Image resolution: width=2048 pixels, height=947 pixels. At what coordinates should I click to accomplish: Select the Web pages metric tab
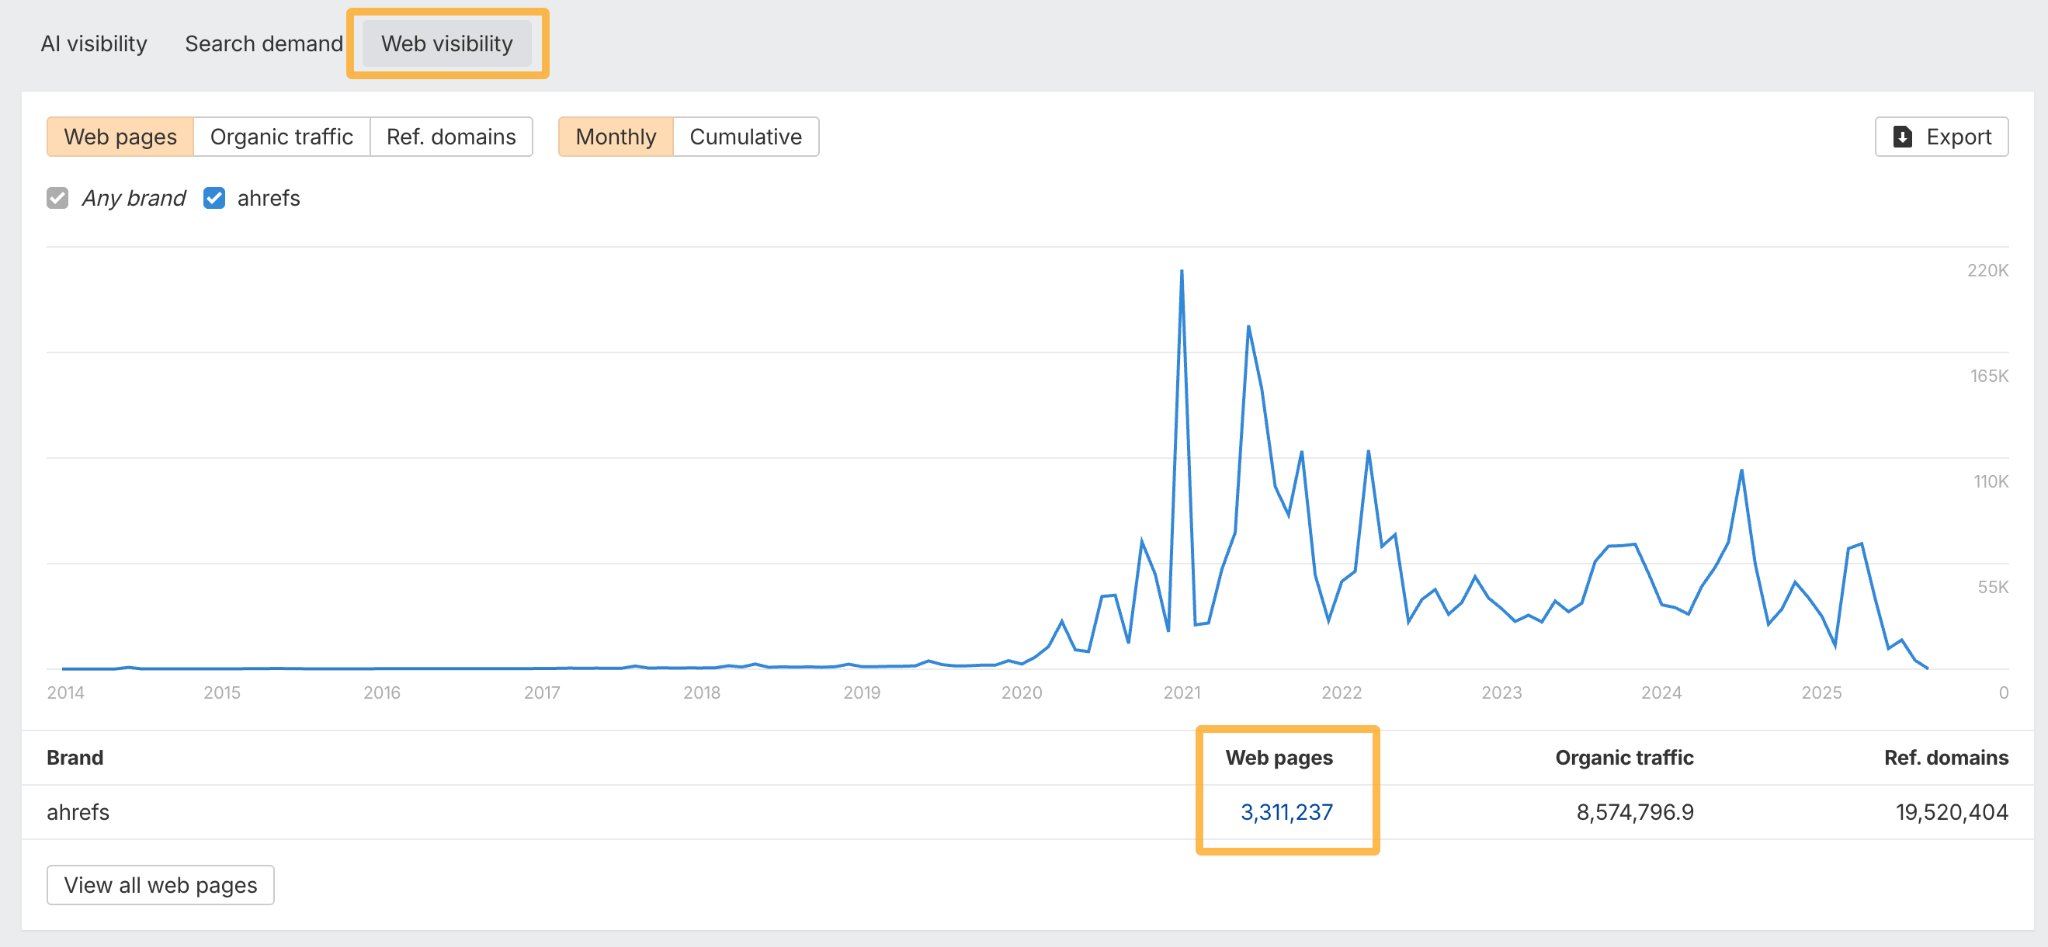[x=119, y=136]
